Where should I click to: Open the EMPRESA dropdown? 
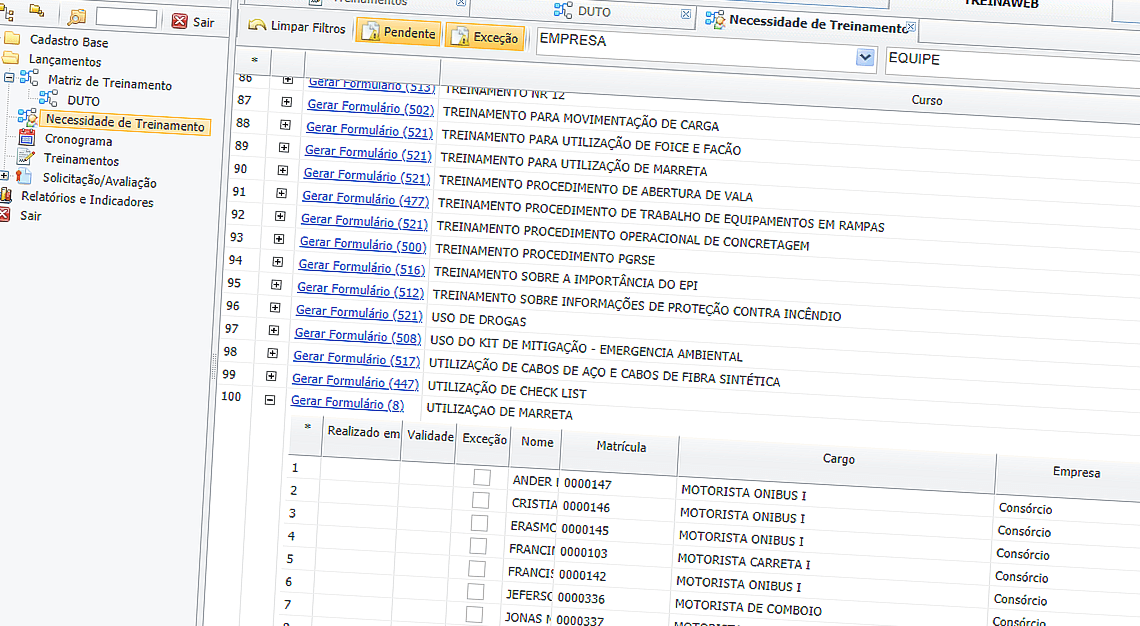863,57
